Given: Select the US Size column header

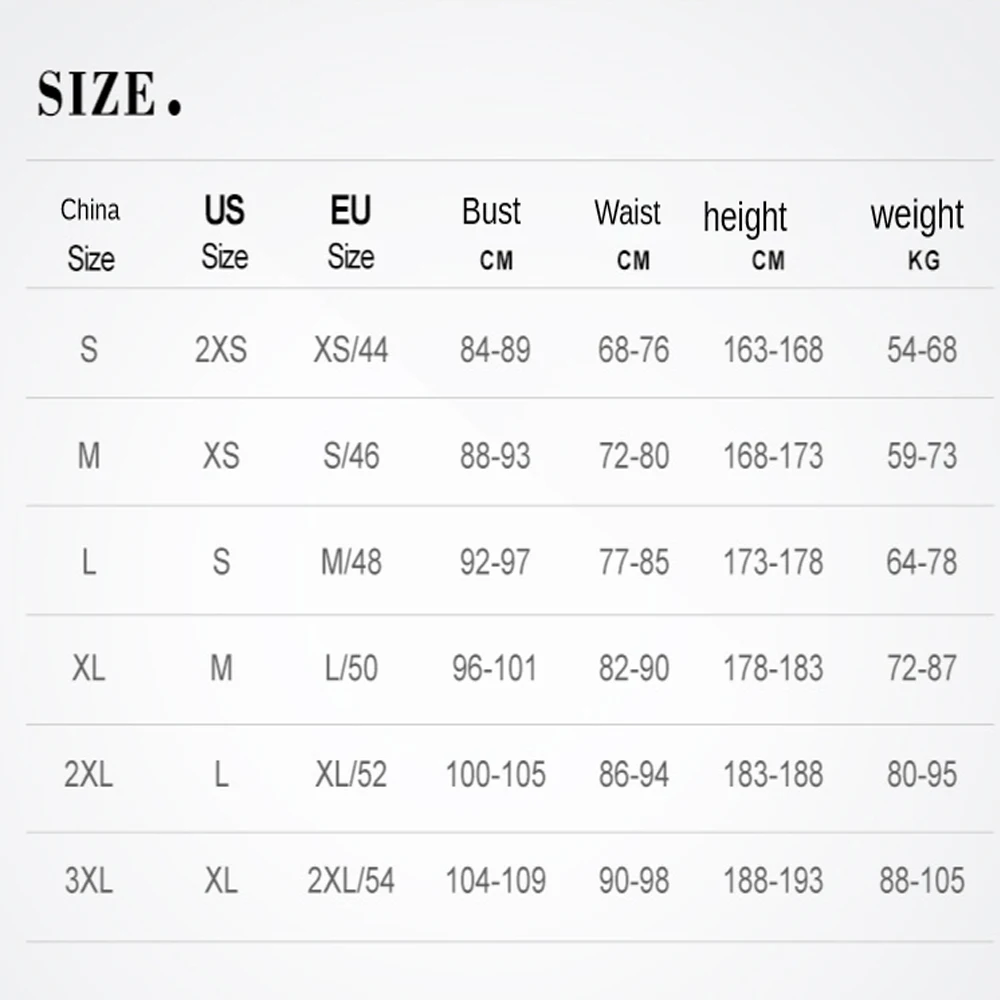Looking at the screenshot, I should click(224, 233).
